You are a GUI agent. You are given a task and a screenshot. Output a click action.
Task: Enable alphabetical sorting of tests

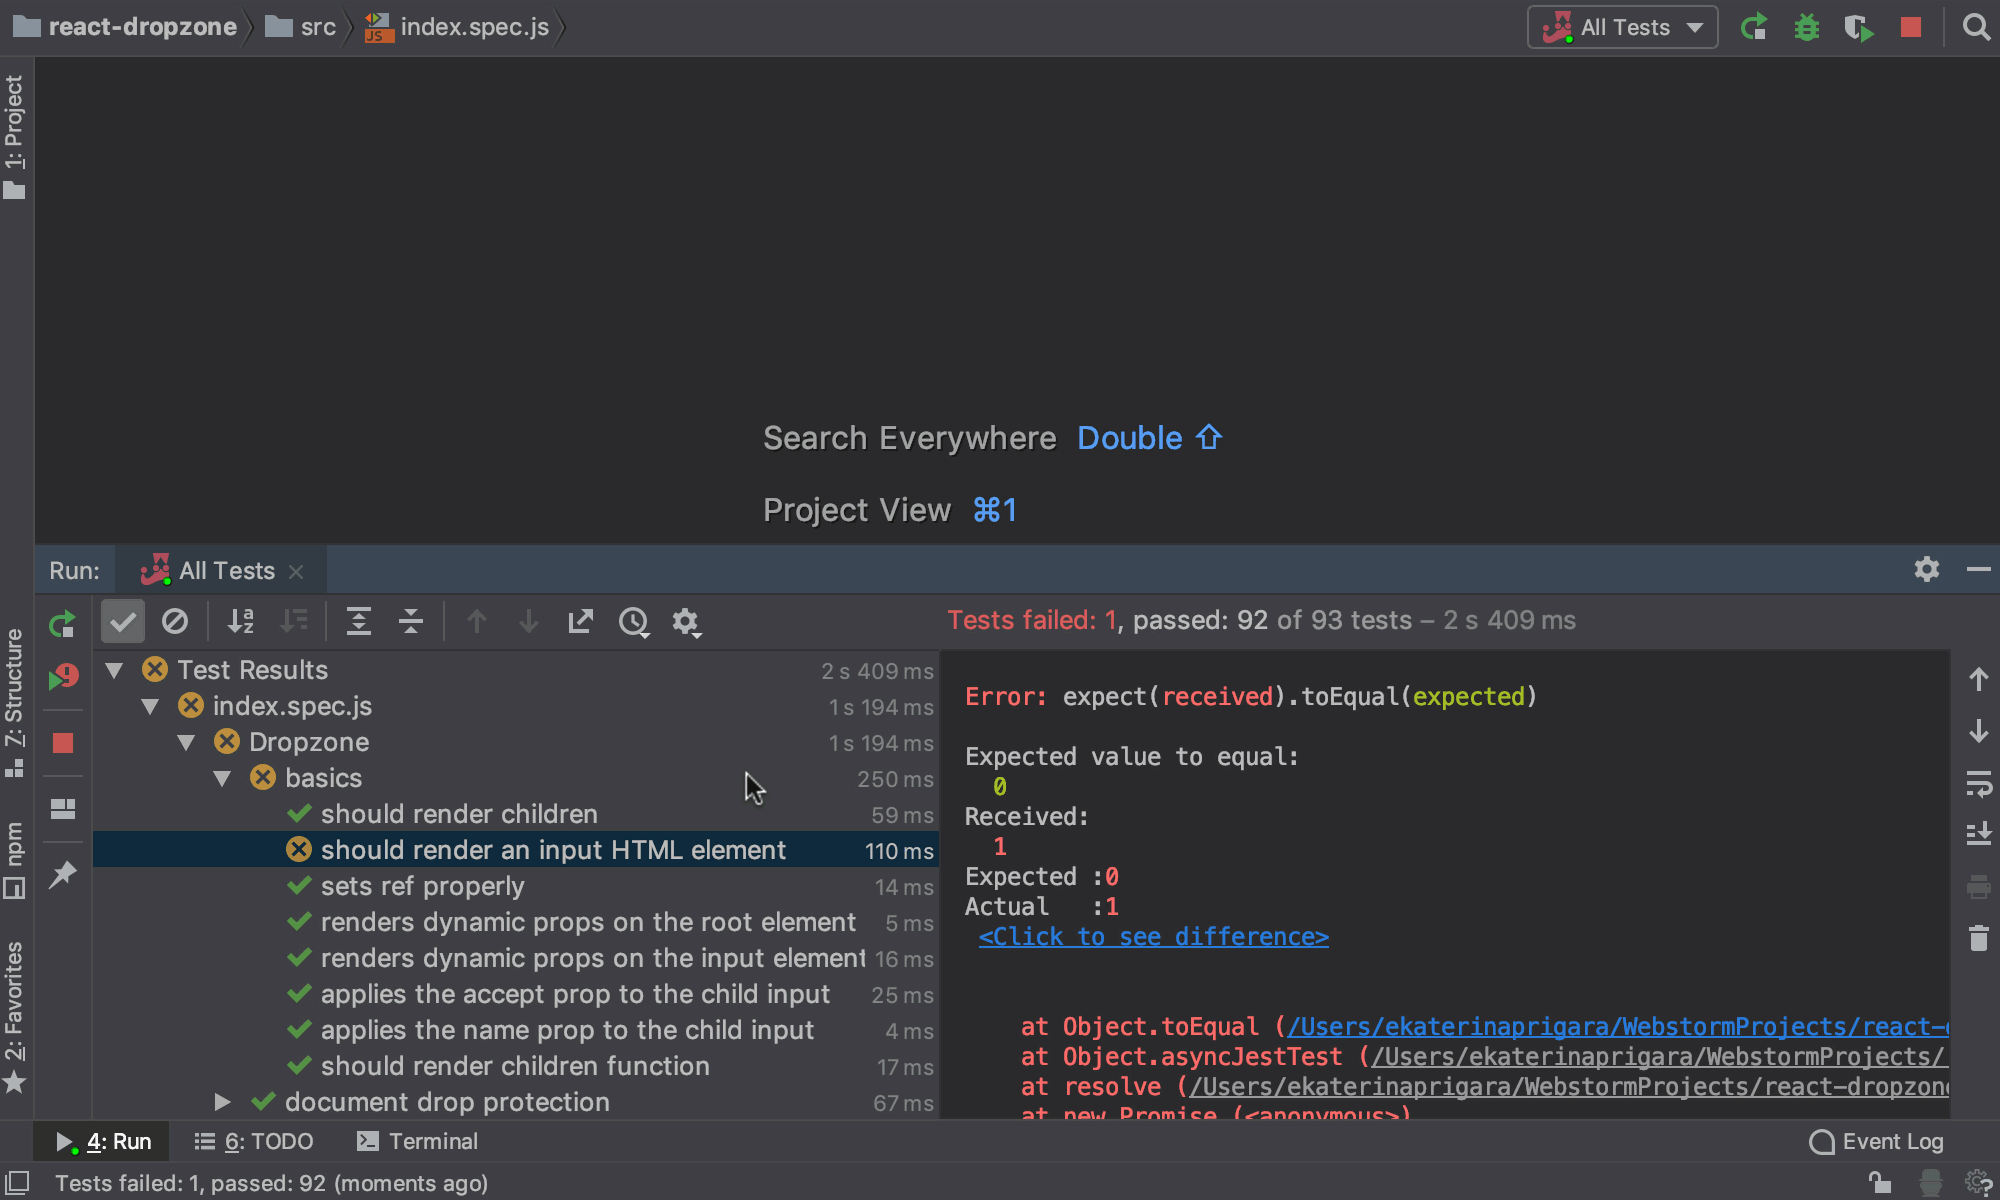pos(240,621)
